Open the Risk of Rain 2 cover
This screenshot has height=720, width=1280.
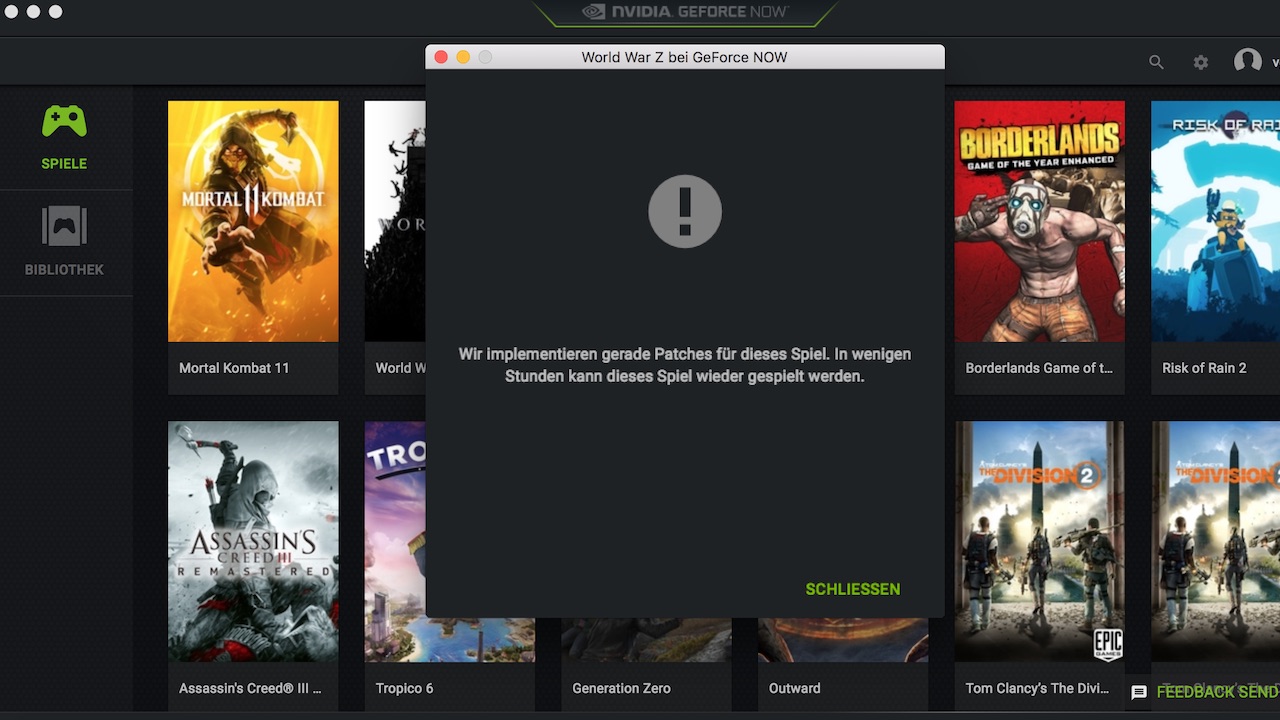(1215, 221)
